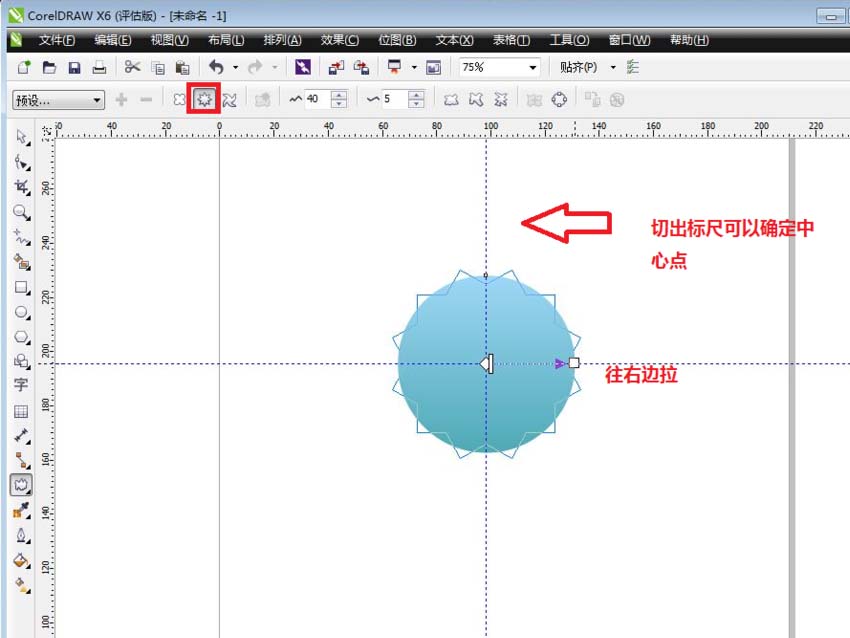Select the Push-pull distortion mode
Image resolution: width=850 pixels, height=638 pixels.
[181, 98]
